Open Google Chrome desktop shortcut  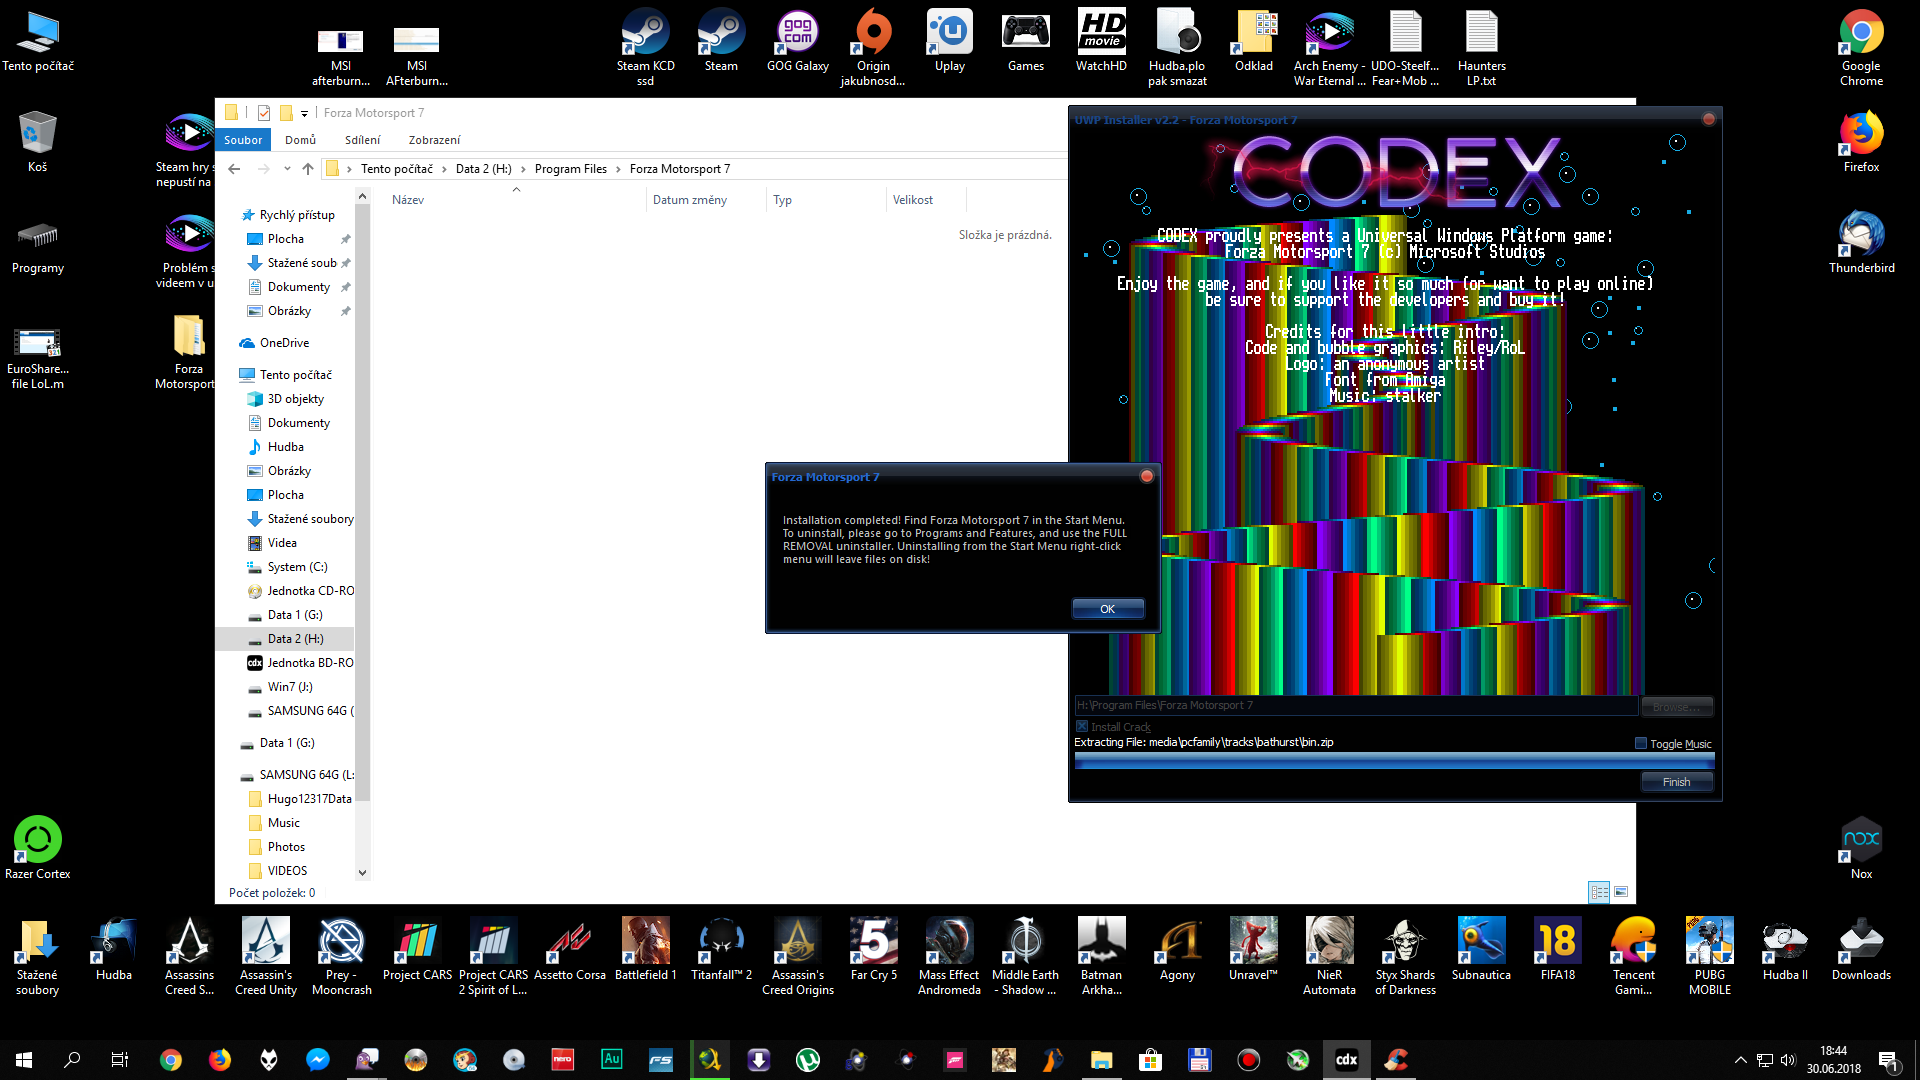1861,48
